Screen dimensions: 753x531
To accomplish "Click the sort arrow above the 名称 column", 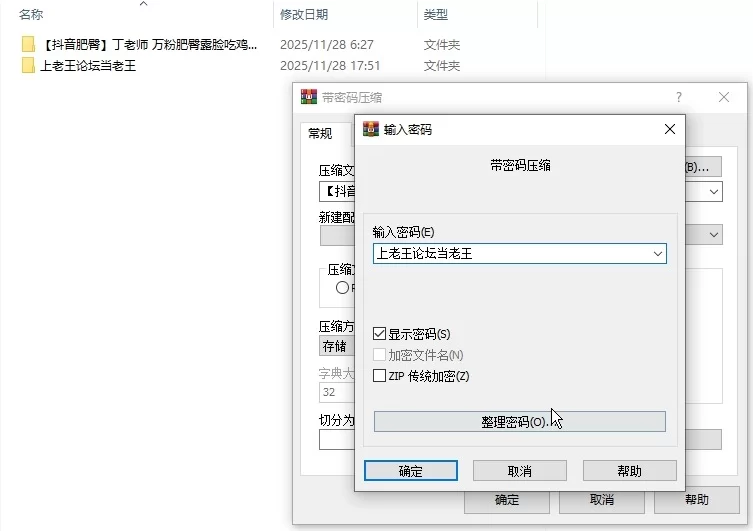I will click(142, 5).
